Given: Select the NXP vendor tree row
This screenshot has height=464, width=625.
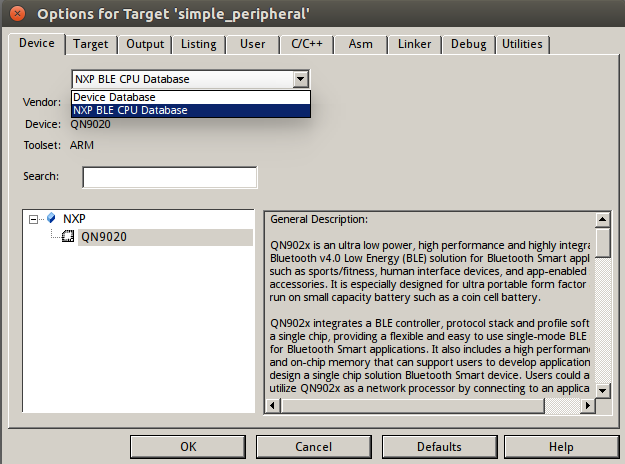Looking at the screenshot, I should pos(74,218).
